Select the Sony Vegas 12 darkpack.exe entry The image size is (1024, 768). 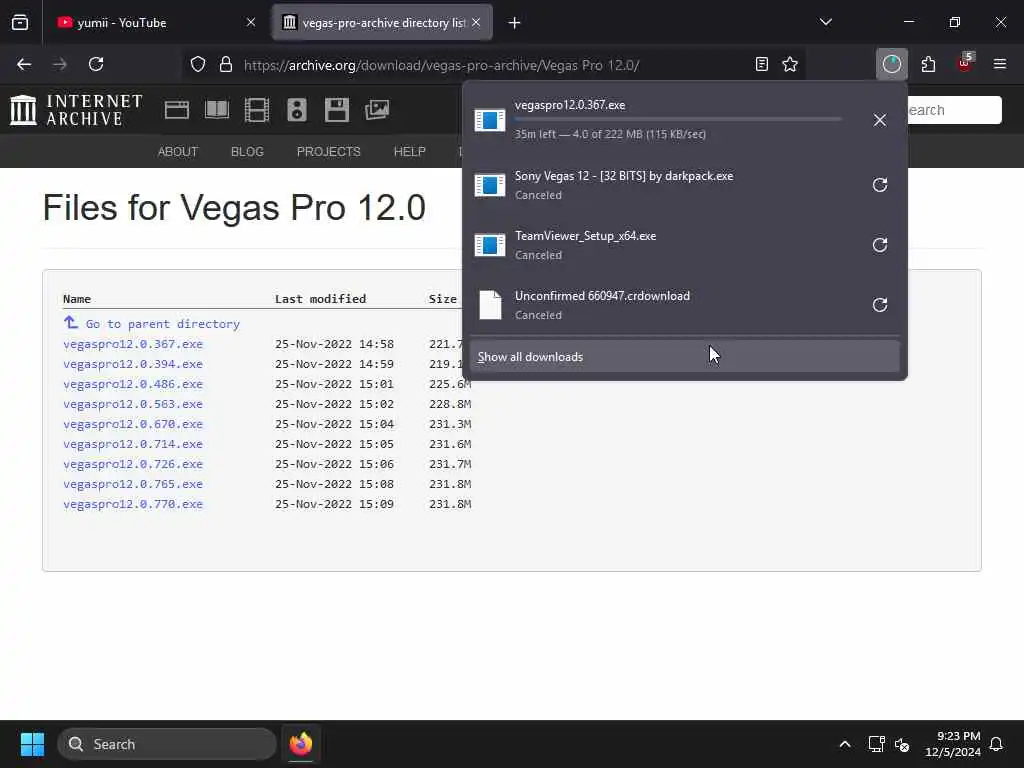point(665,185)
